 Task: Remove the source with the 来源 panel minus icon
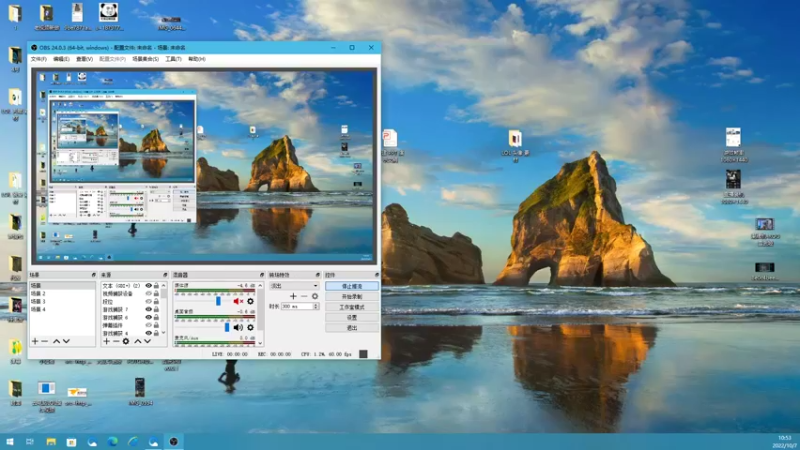pos(116,341)
